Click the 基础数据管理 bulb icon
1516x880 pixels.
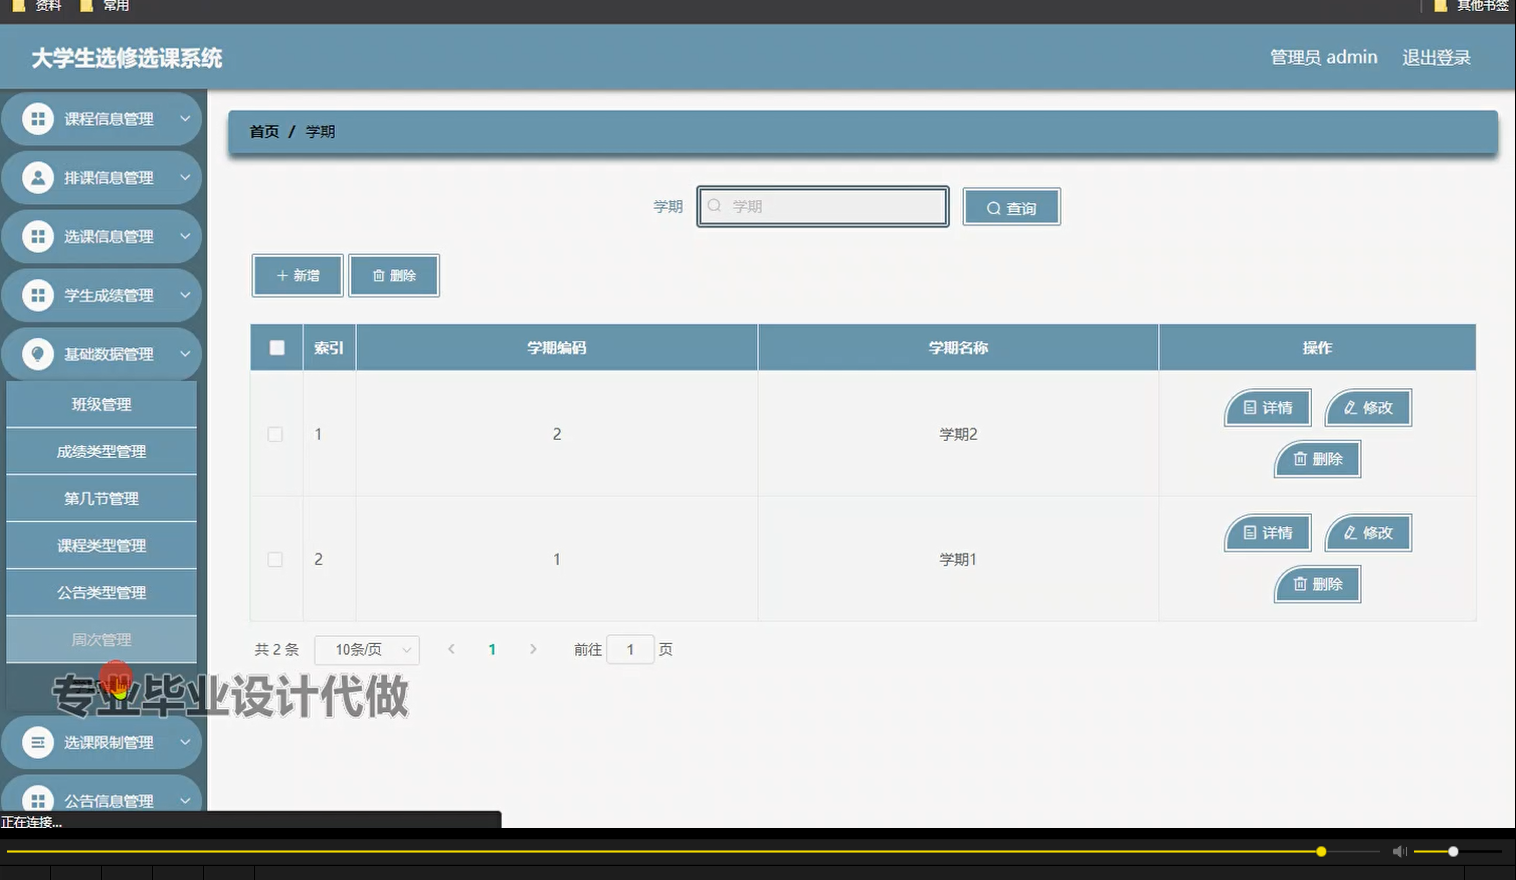38,354
